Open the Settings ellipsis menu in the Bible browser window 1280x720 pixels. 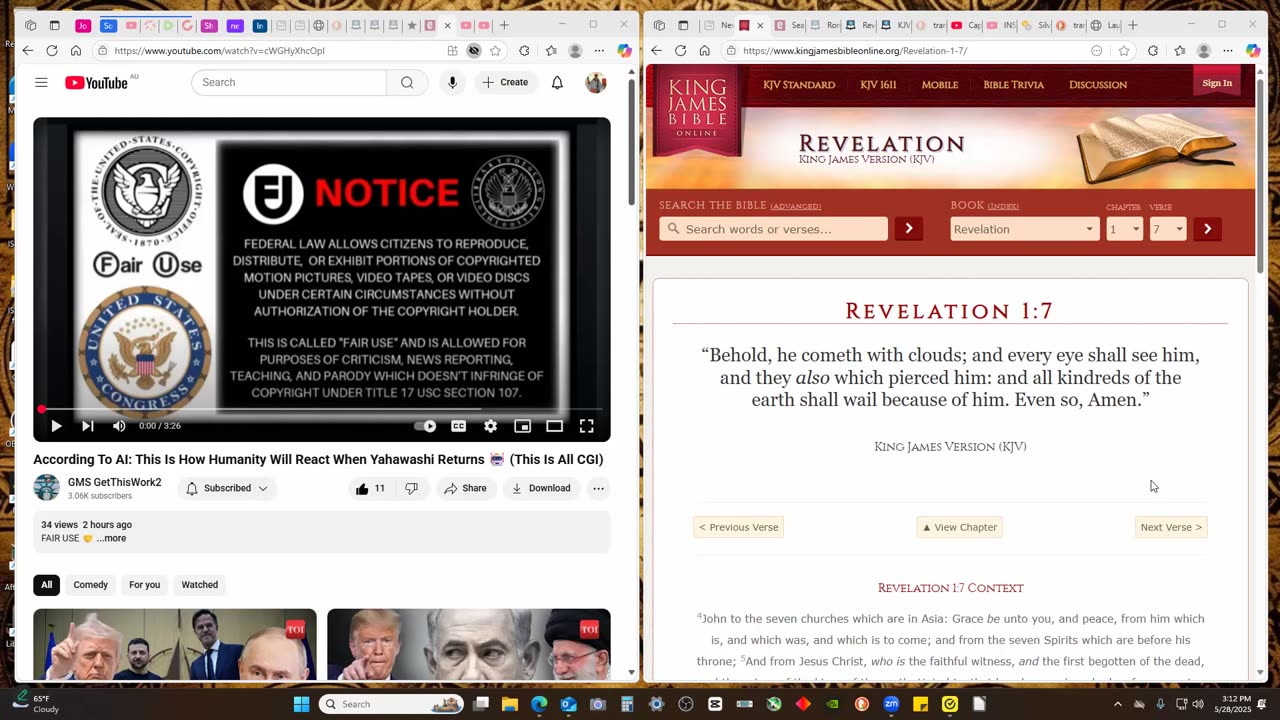pos(1228,50)
